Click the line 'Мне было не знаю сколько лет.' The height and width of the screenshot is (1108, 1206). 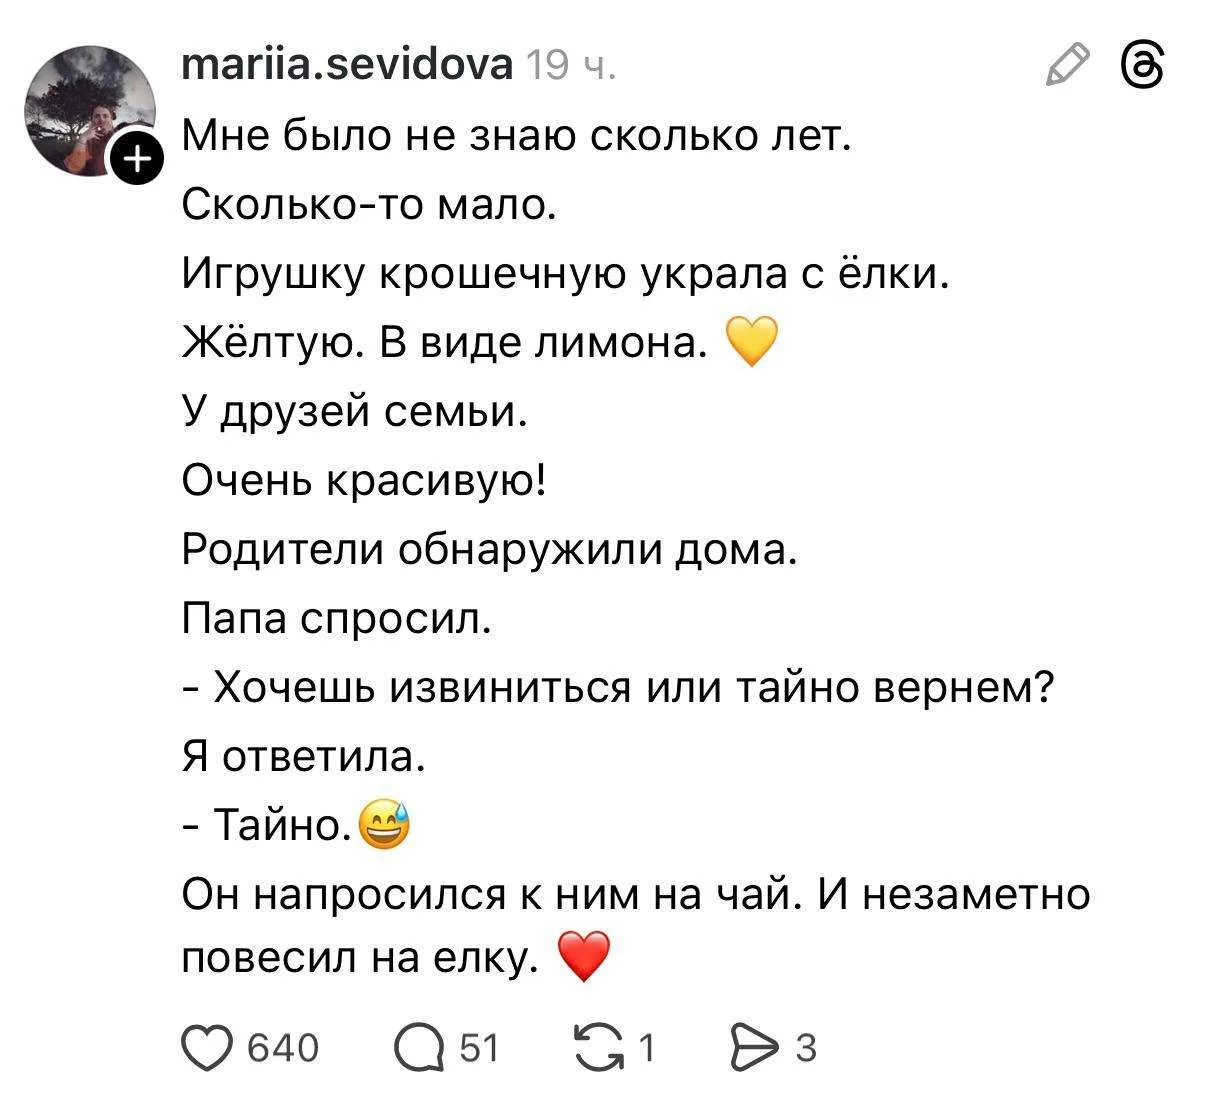click(516, 136)
